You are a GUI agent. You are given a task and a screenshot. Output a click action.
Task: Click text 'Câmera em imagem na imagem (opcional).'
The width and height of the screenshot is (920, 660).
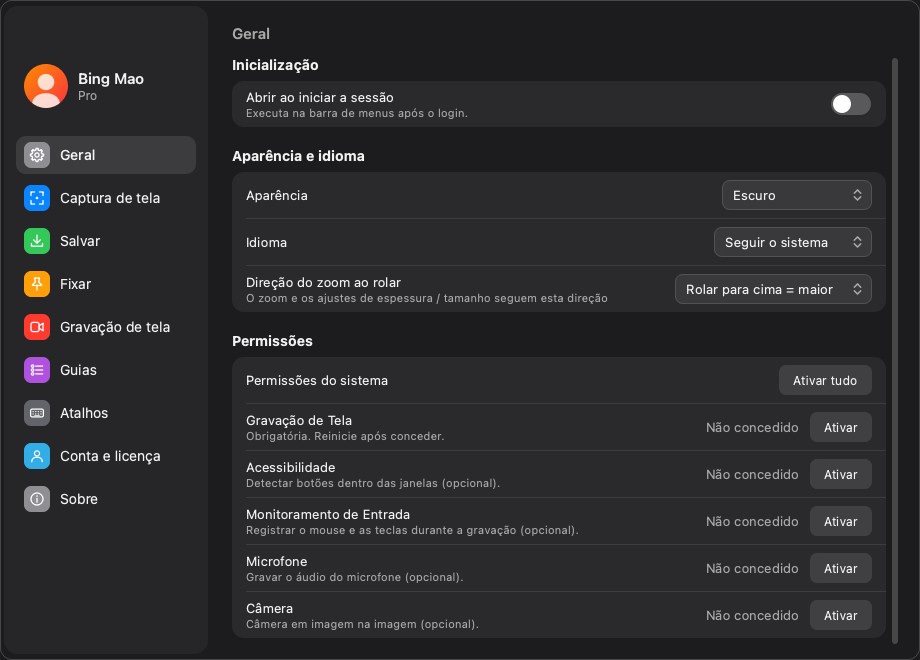pos(362,624)
